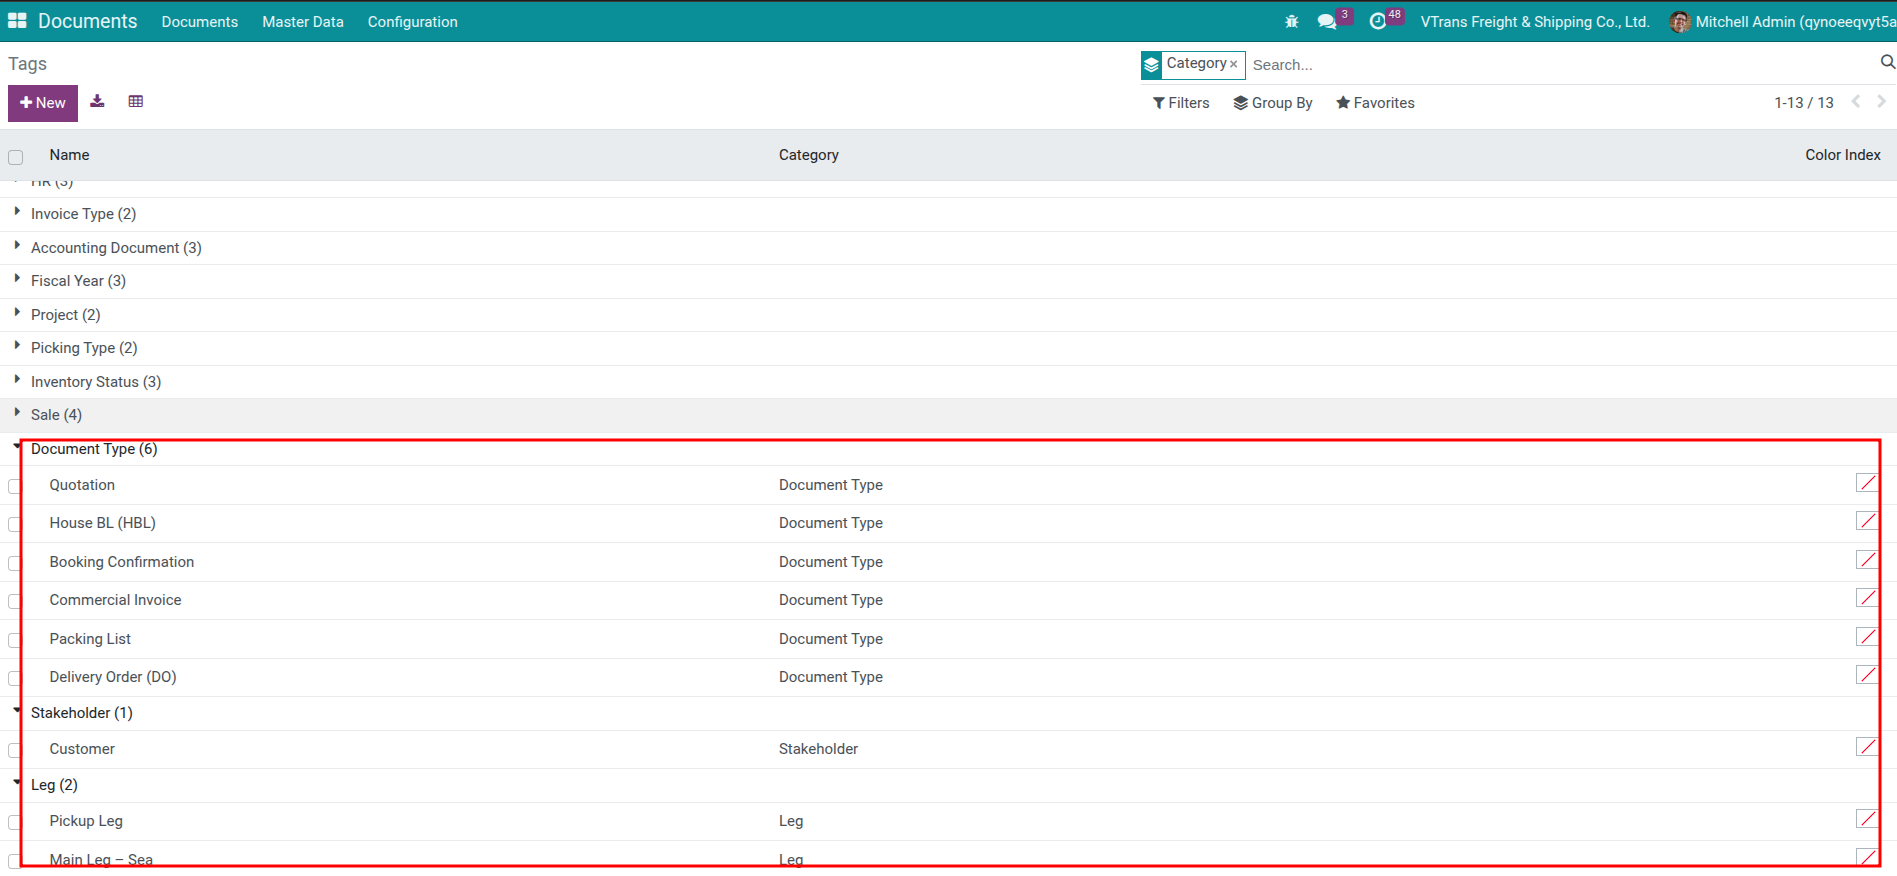This screenshot has width=1897, height=876.
Task: Open the chat messages icon
Action: (x=1327, y=21)
